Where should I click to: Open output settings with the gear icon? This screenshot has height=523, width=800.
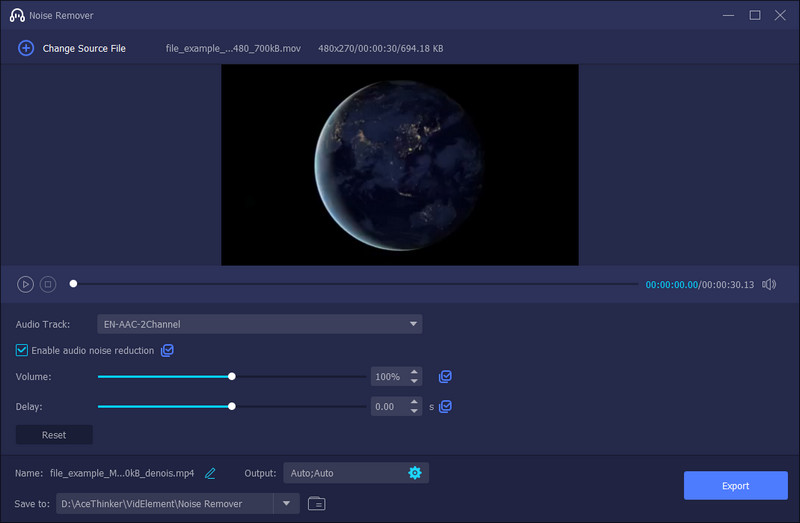pos(415,473)
